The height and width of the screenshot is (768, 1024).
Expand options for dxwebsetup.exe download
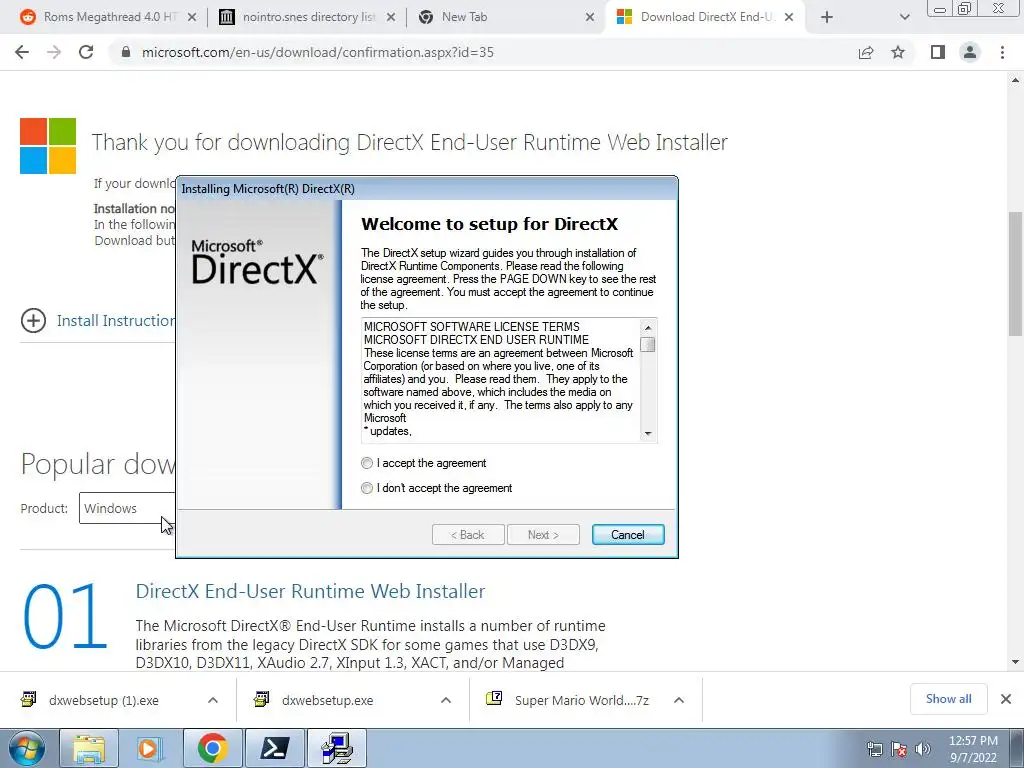pyautogui.click(x=446, y=700)
